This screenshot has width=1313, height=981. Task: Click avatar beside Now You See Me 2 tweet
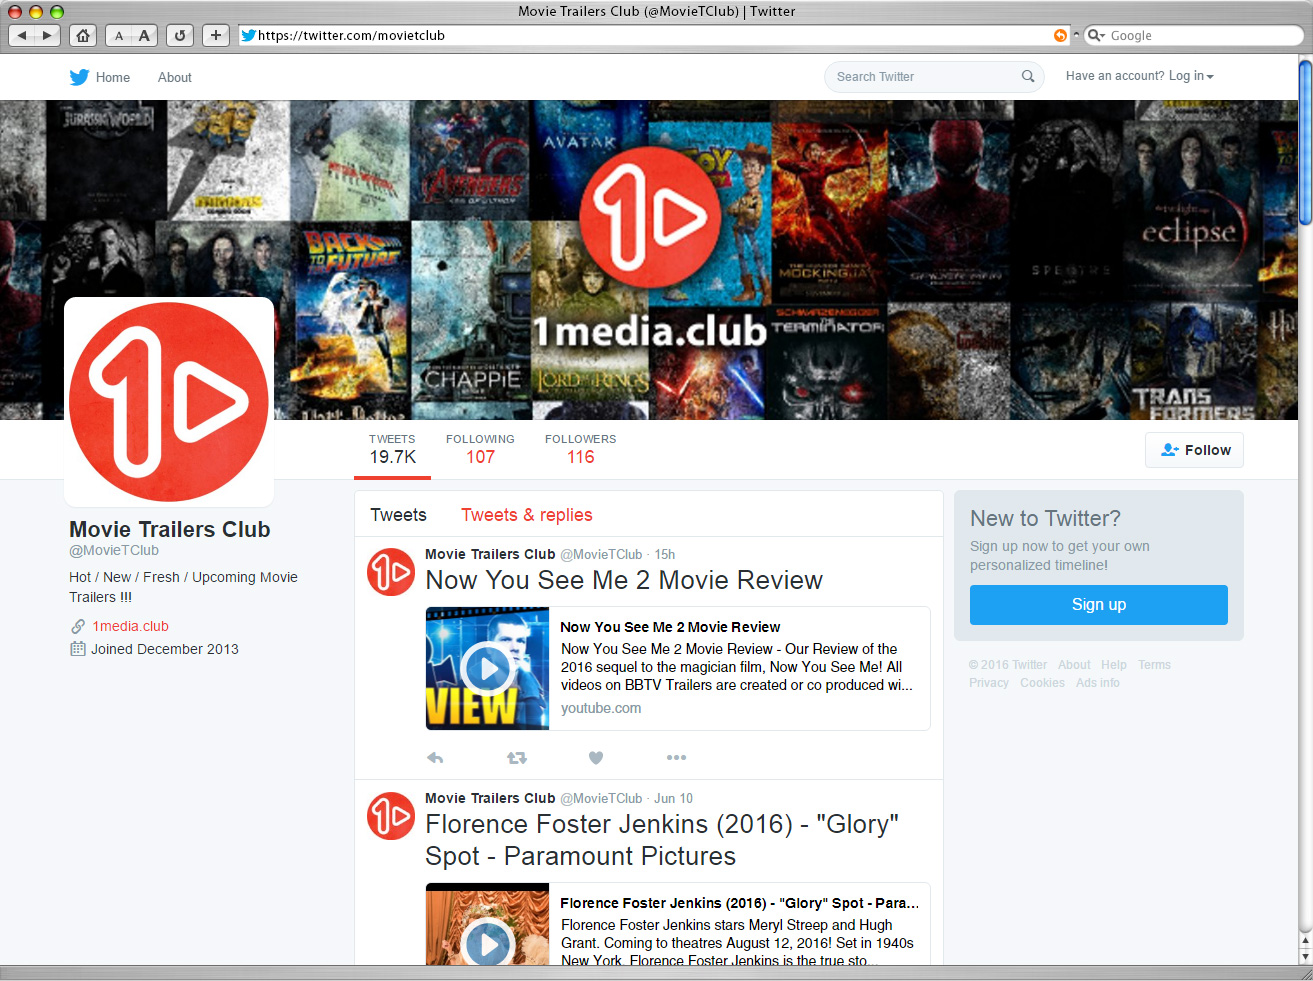[391, 572]
